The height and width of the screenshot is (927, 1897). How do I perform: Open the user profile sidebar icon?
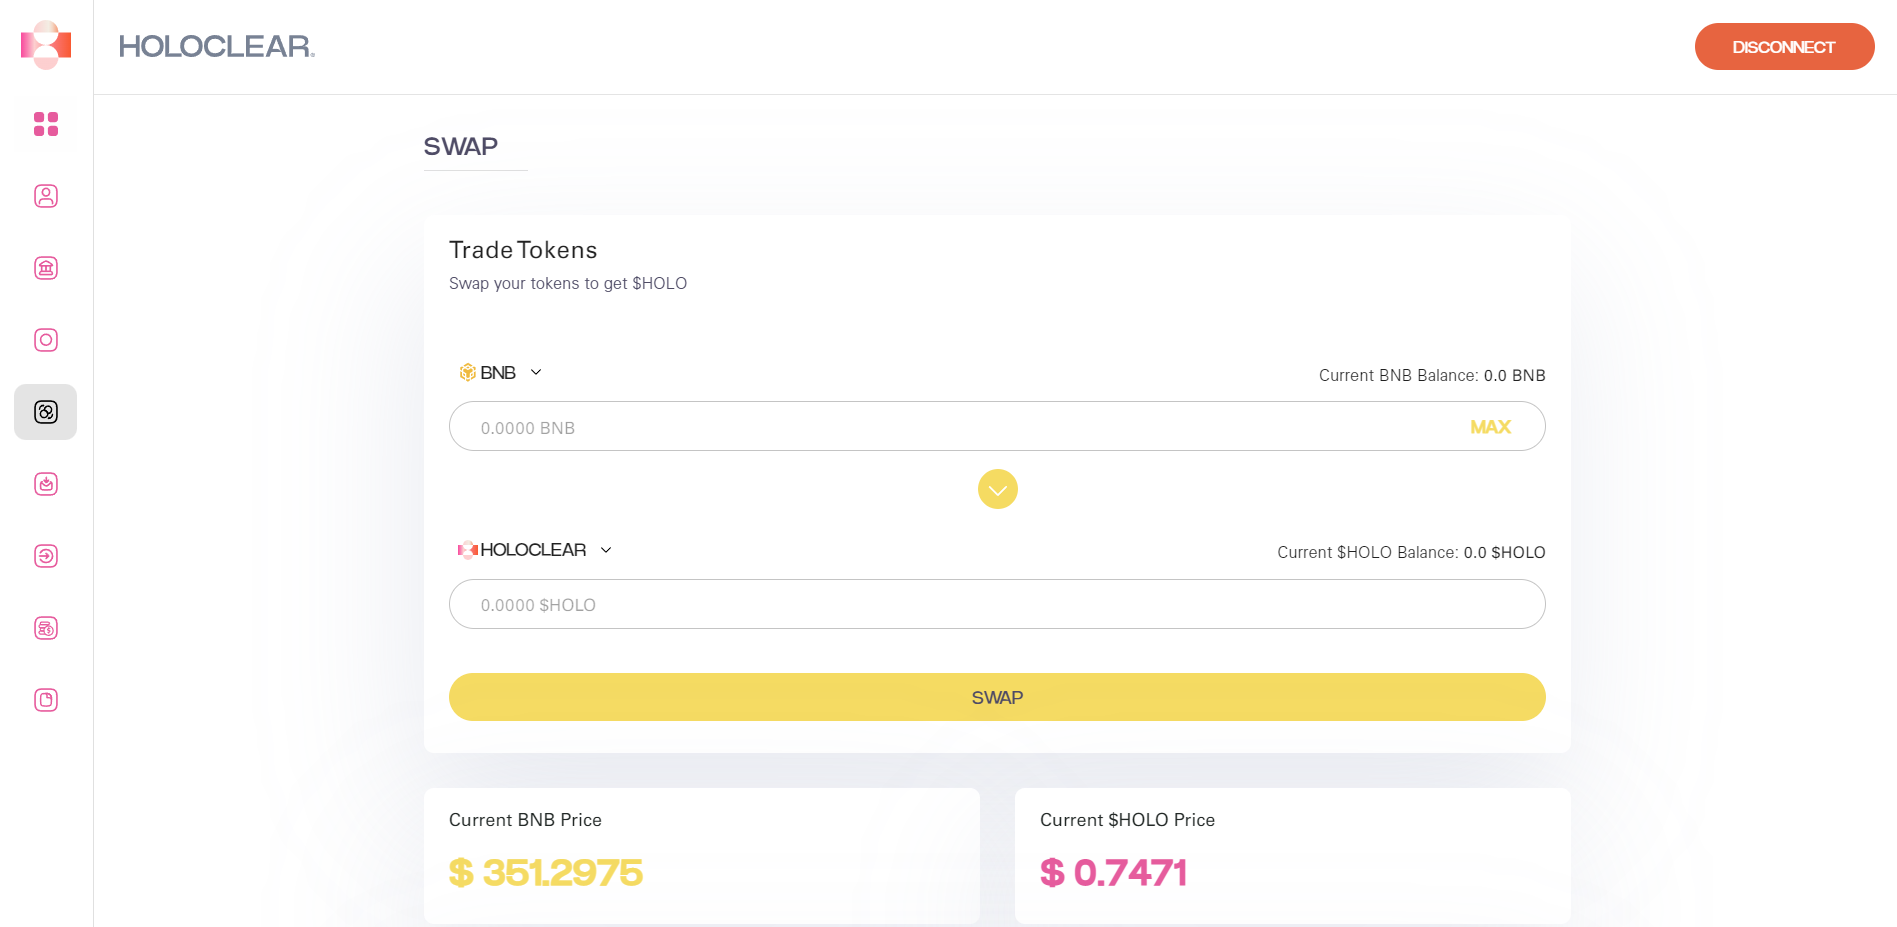46,196
